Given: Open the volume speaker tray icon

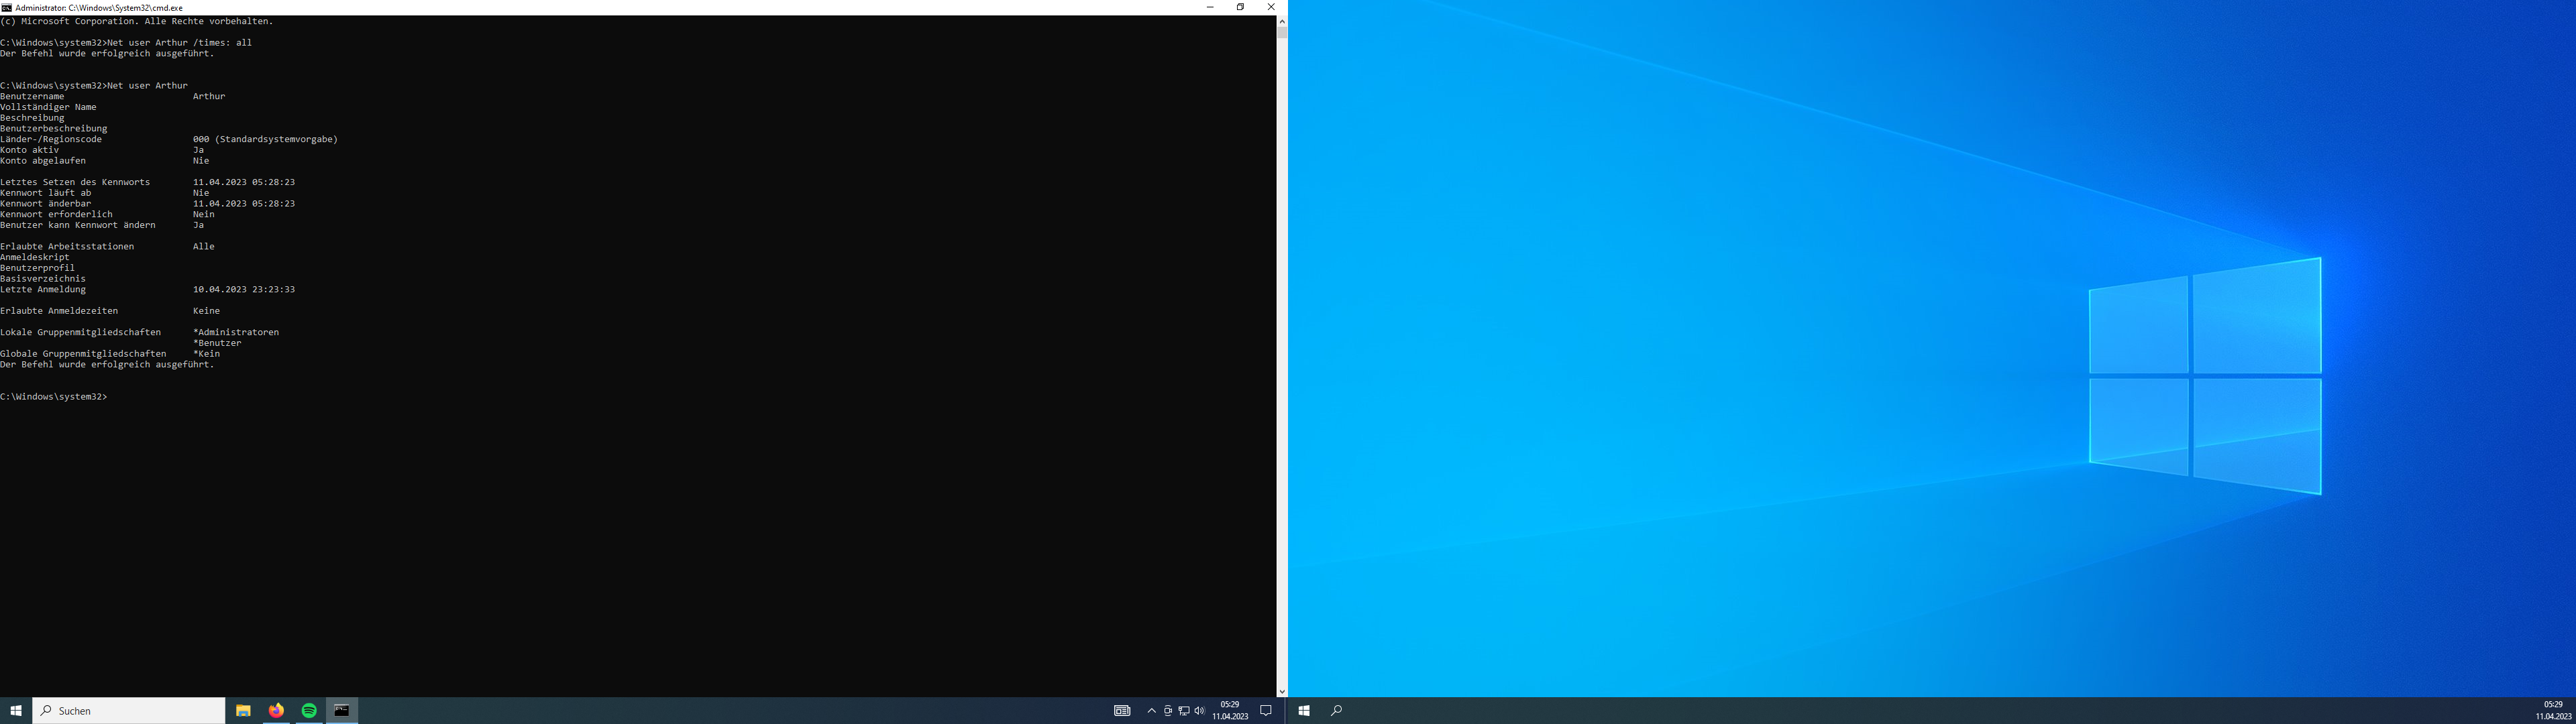Looking at the screenshot, I should pos(1199,711).
